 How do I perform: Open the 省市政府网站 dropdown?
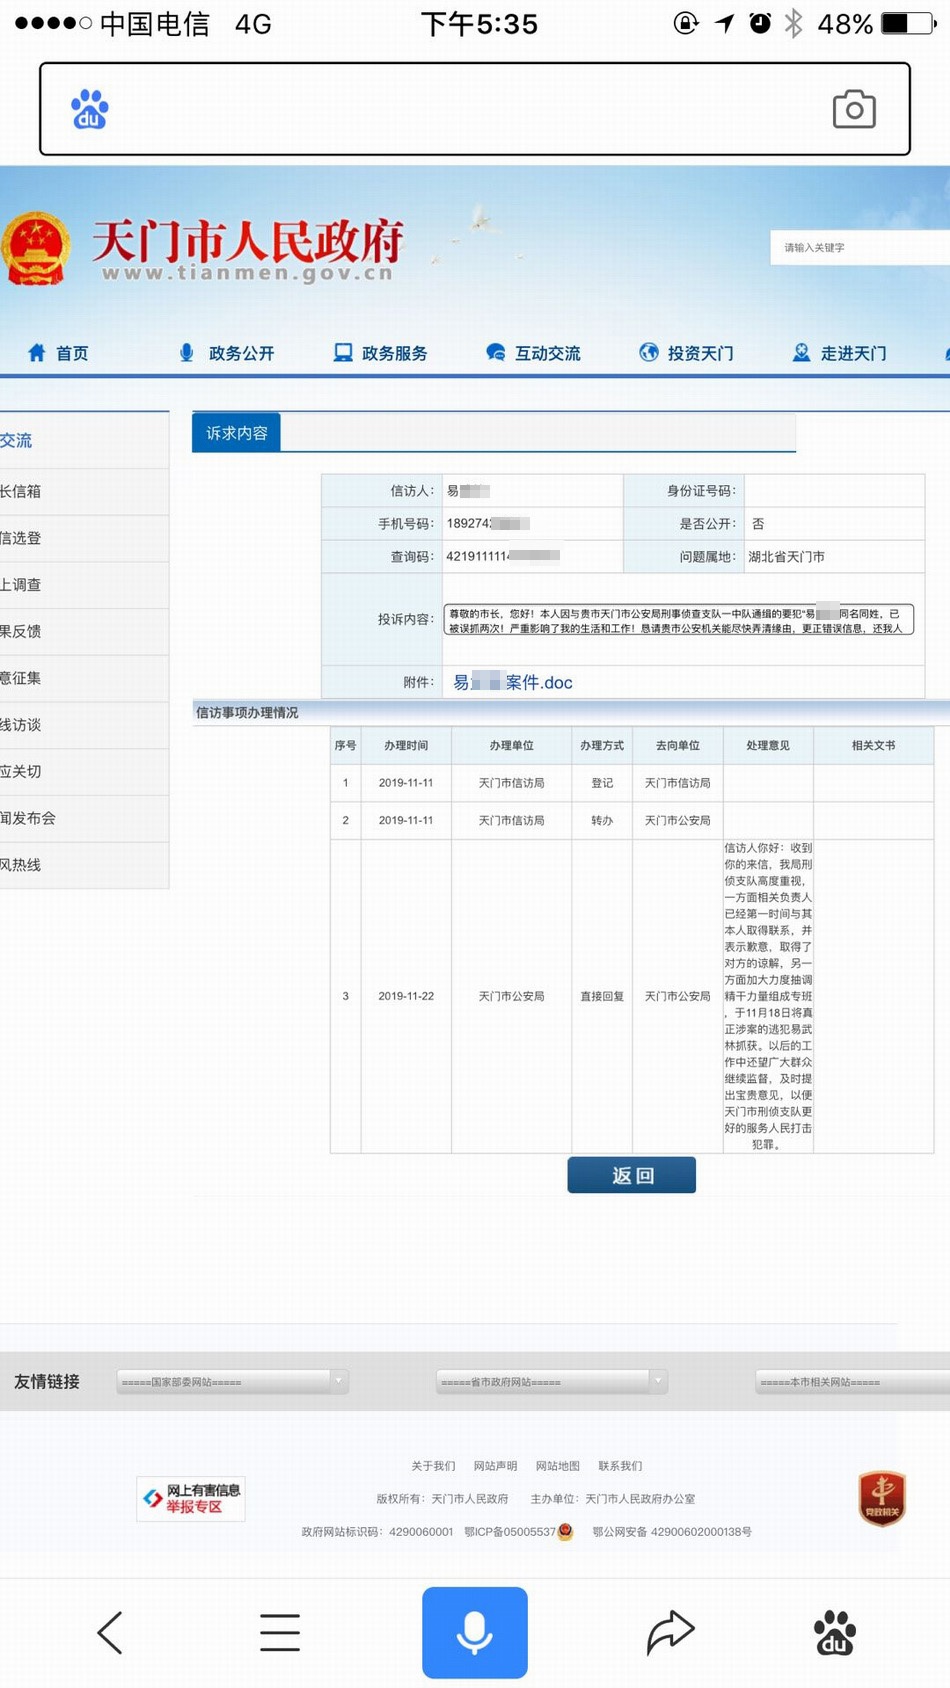click(x=552, y=1381)
